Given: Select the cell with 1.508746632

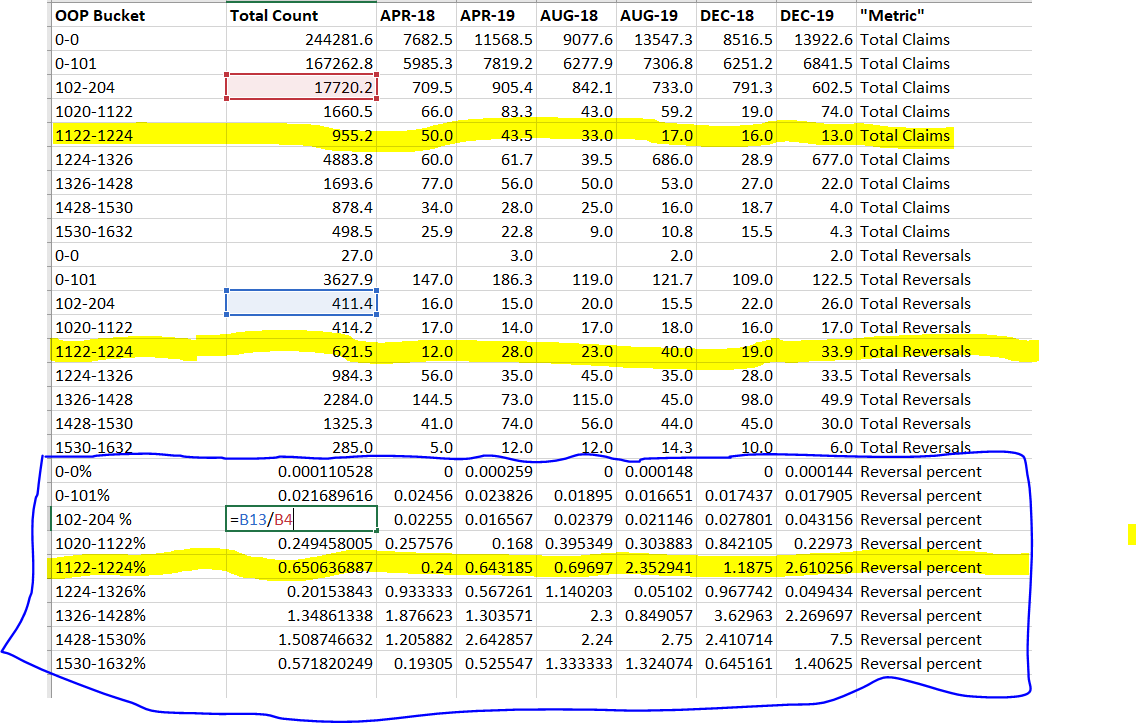Looking at the screenshot, I should click(x=301, y=639).
